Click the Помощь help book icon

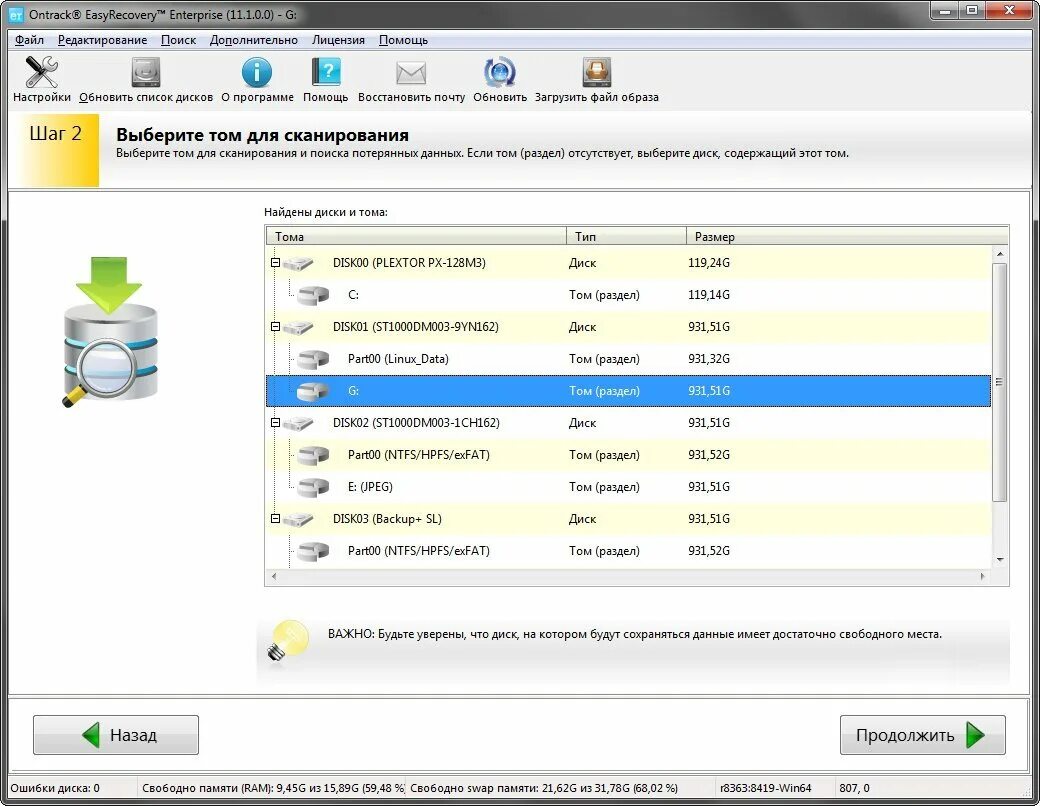click(x=326, y=72)
